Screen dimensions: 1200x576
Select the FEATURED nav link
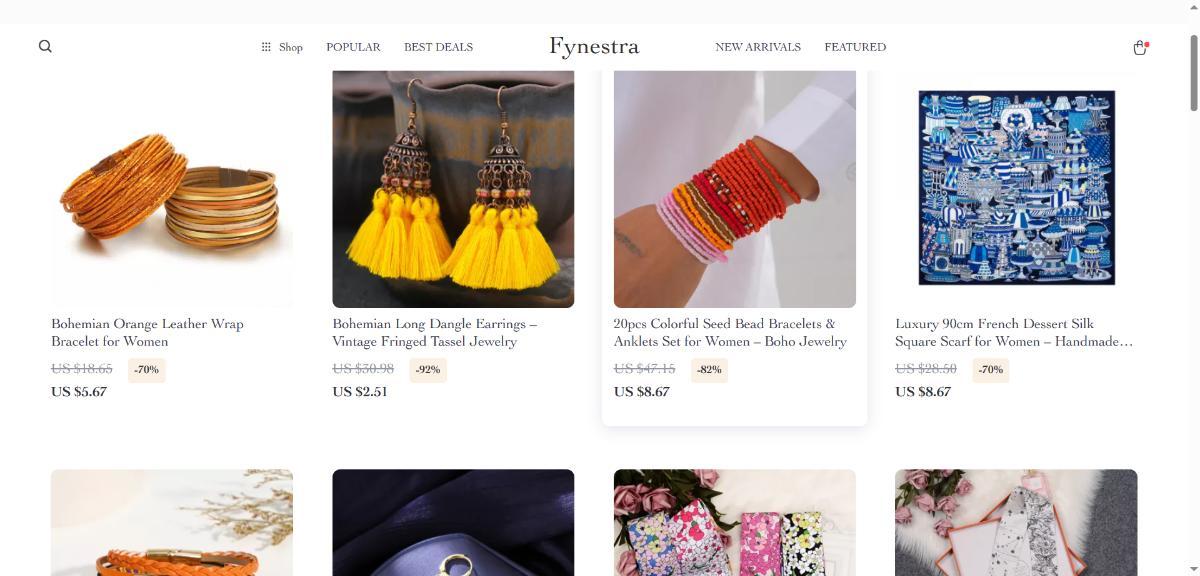[x=855, y=47]
